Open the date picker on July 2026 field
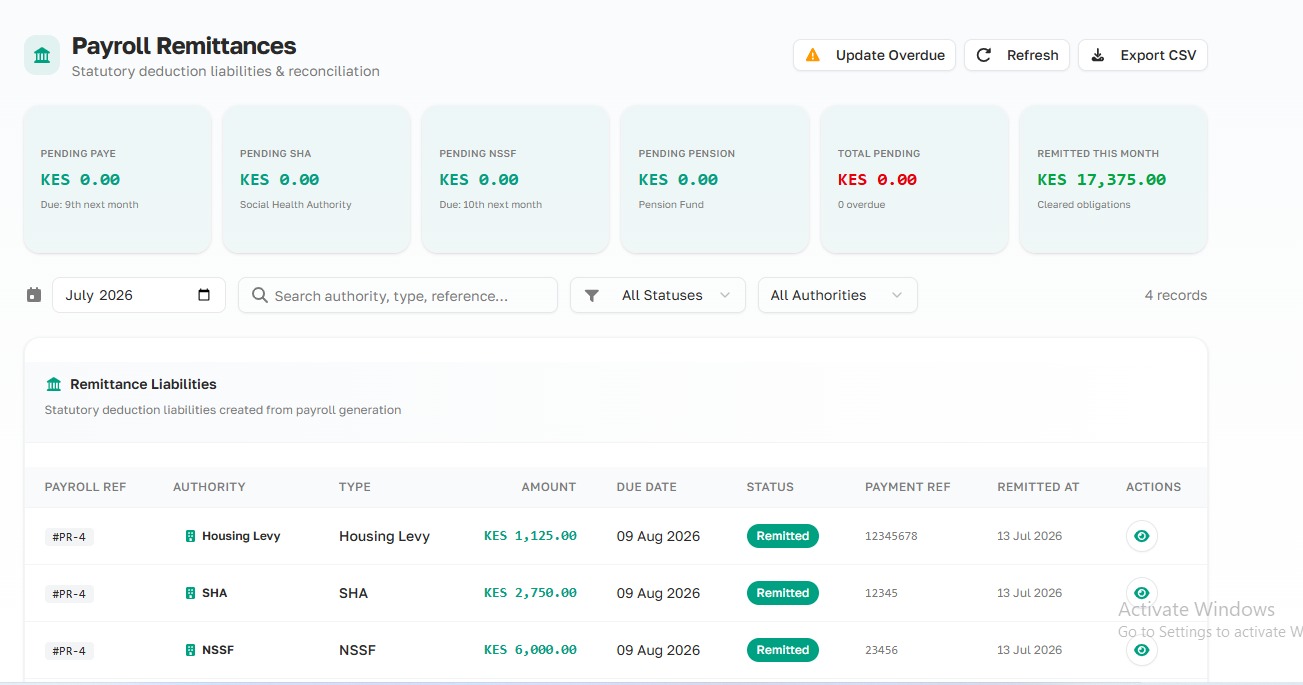 [x=204, y=295]
